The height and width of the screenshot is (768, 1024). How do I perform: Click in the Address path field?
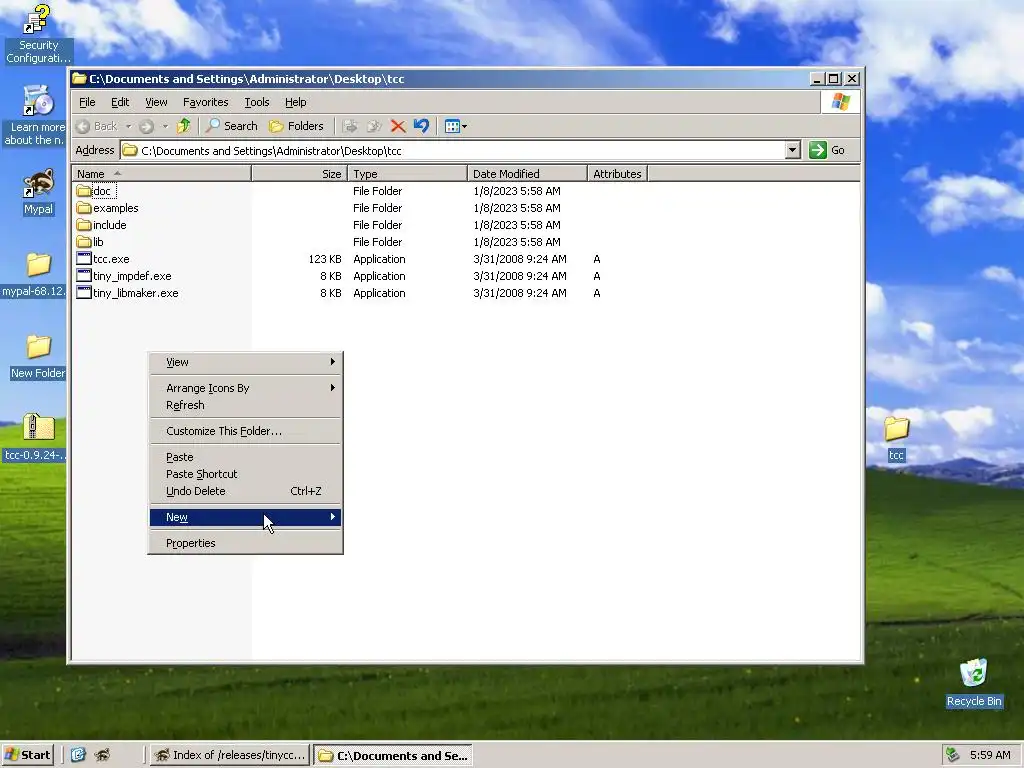click(452, 150)
